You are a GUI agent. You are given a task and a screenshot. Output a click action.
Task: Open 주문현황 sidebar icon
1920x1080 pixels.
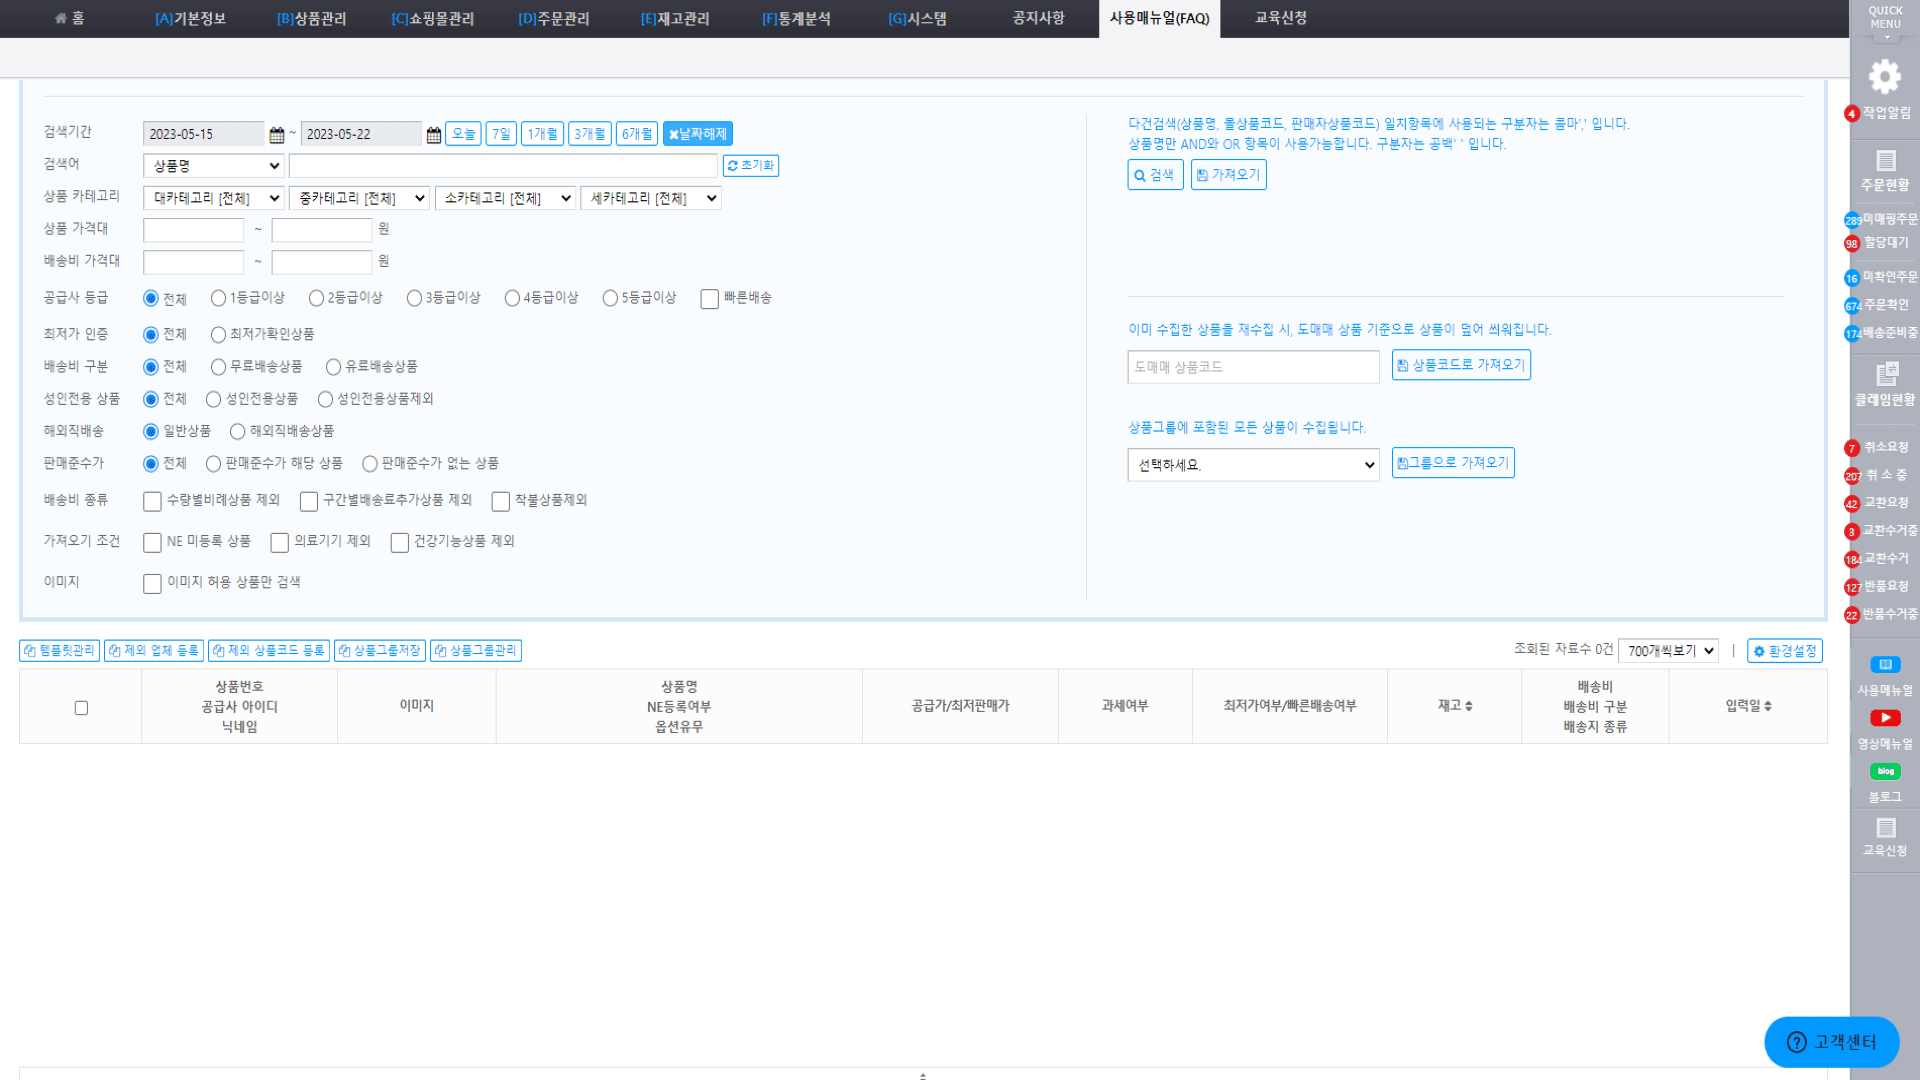click(1886, 160)
